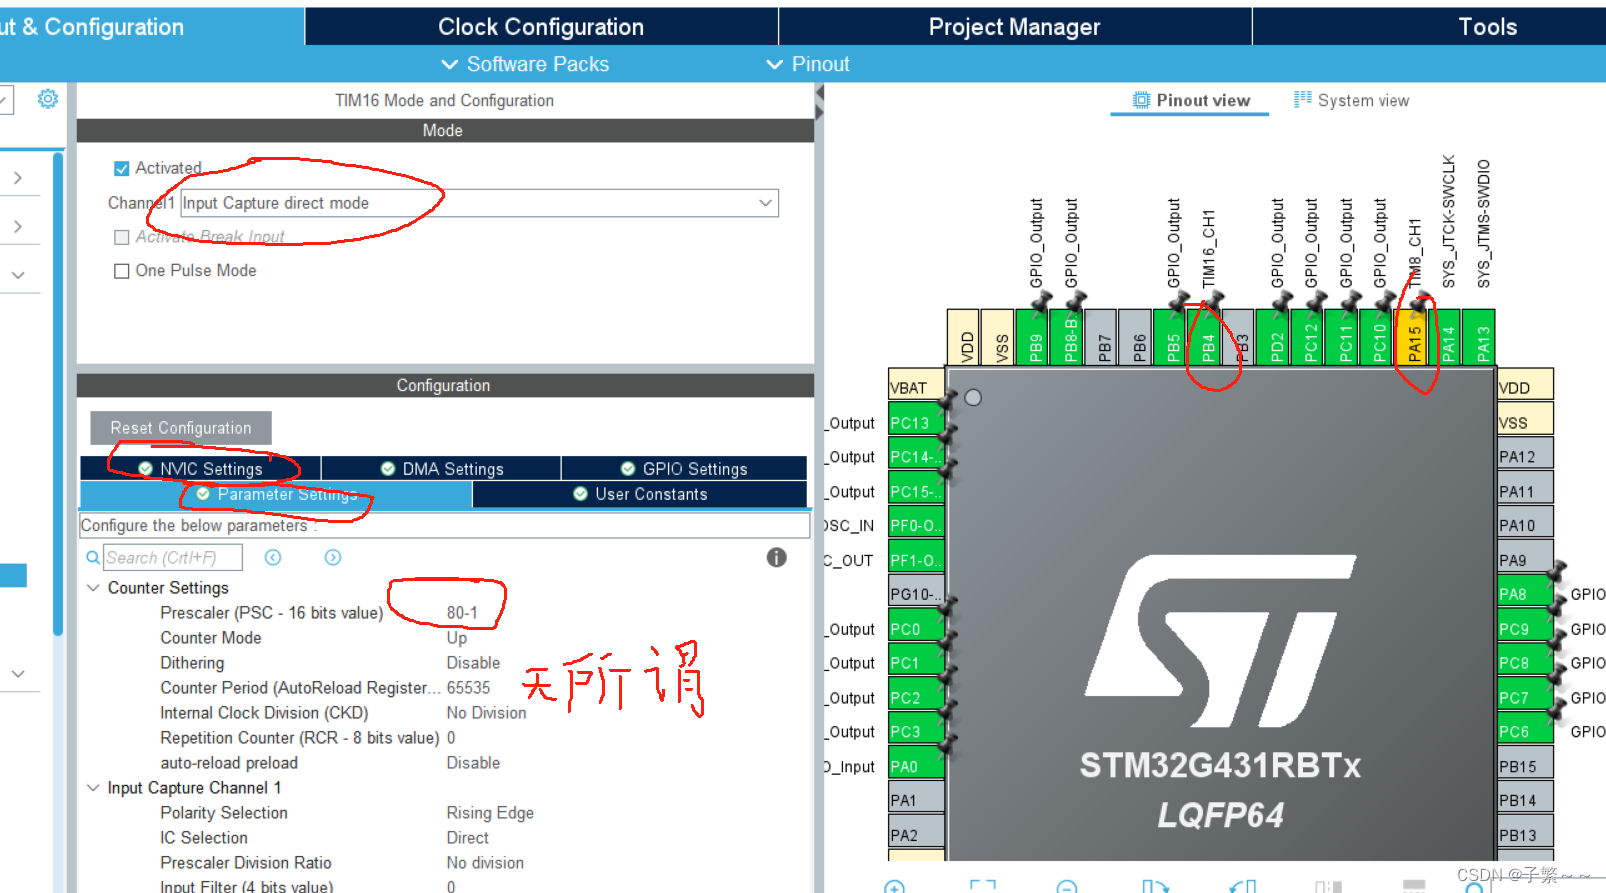Screen dimensions: 1606x893
Task: Collapse the third sidebar category chevron
Action: coord(18,275)
